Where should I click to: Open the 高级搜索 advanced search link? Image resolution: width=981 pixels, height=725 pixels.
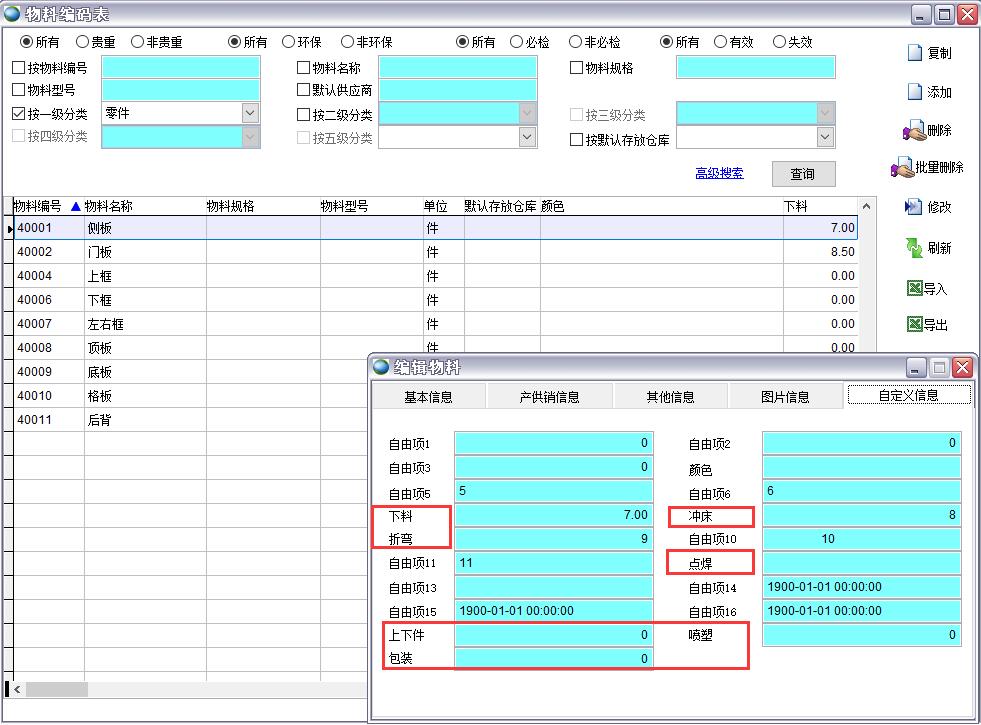tap(719, 174)
